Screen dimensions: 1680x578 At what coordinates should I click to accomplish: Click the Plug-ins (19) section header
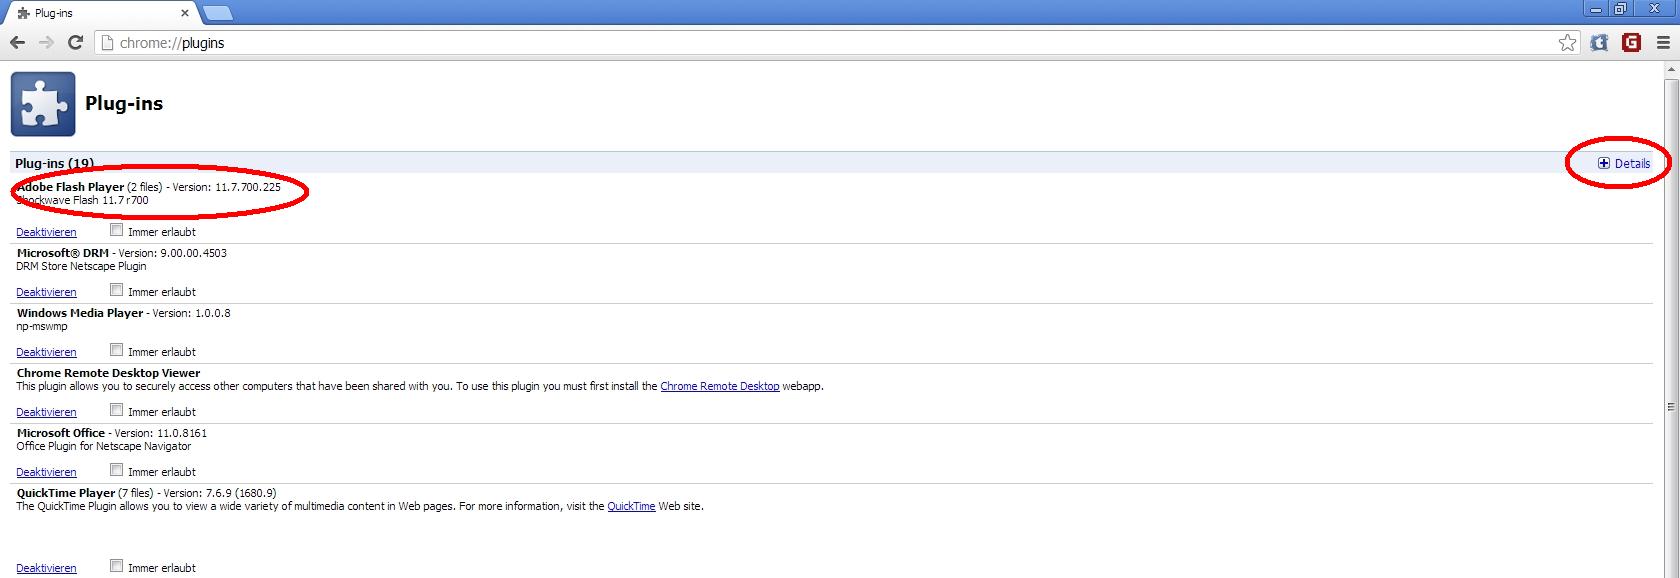55,163
